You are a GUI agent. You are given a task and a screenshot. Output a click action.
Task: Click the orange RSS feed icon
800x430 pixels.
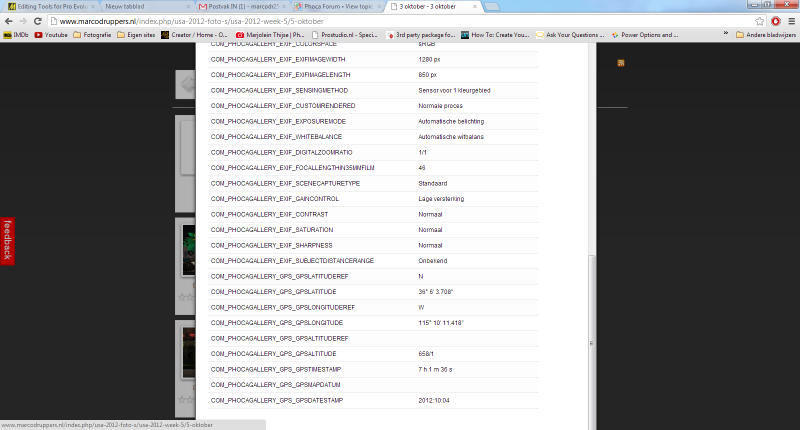click(621, 63)
